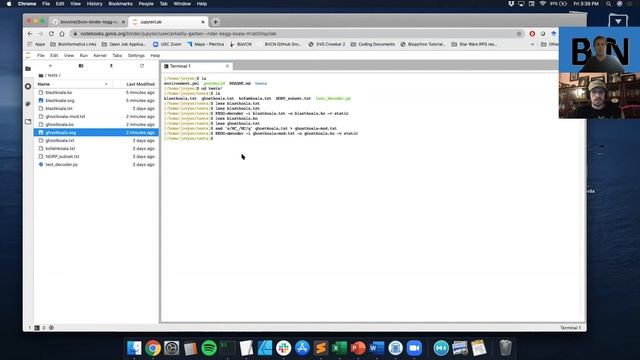The image size is (640, 360).
Task: Open Chrome Bookmarks menu in macOS bar
Action: pyautogui.click(x=120, y=4)
